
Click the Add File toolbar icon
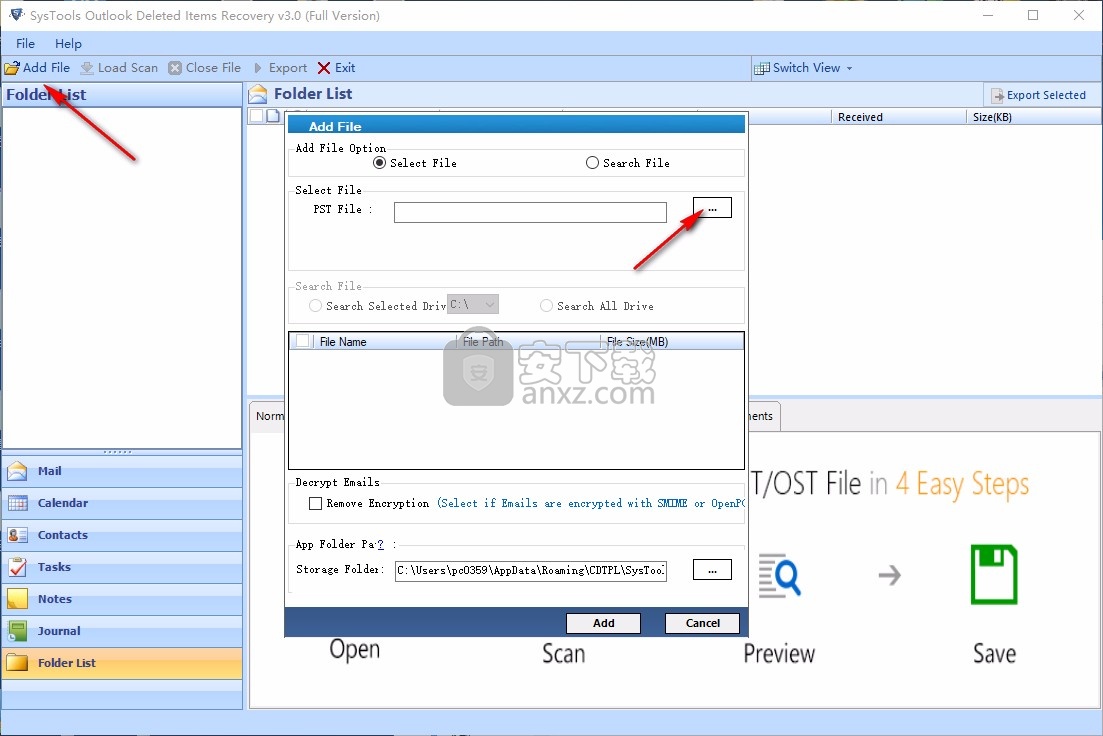point(12,68)
